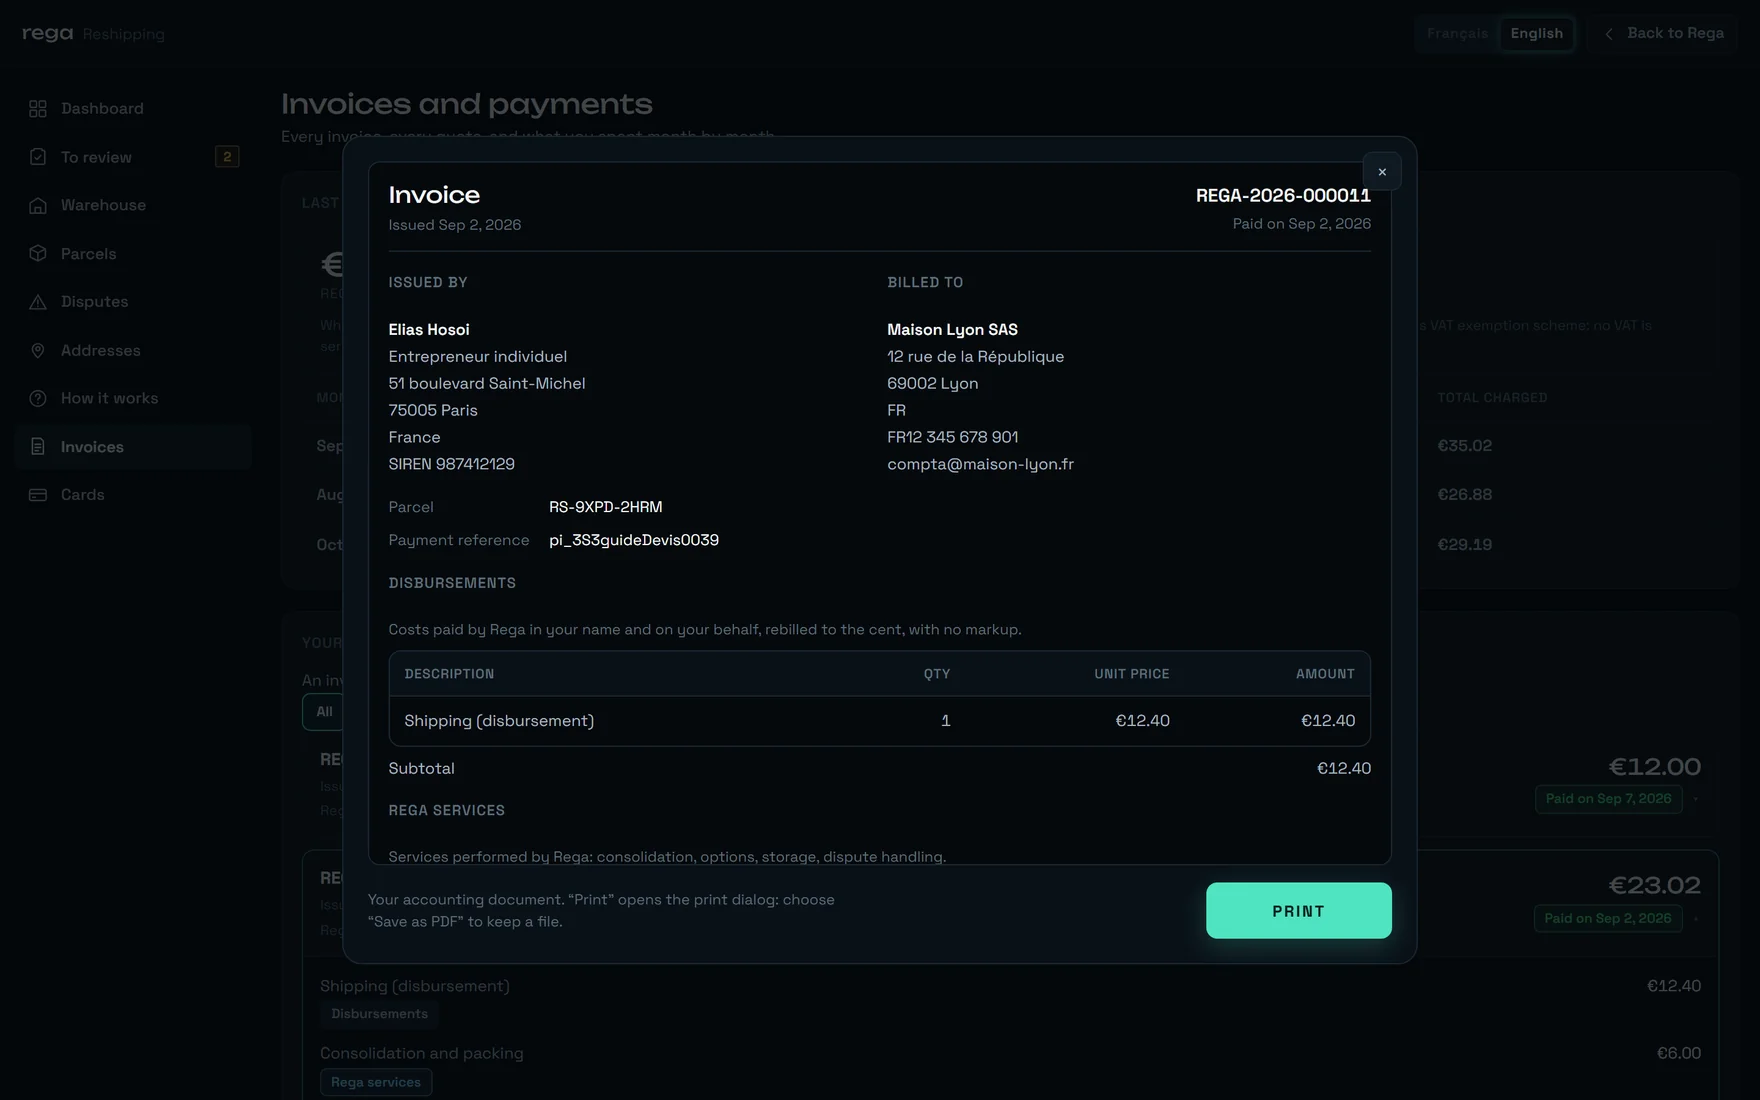This screenshot has height=1100, width=1760.
Task: Click the Shipping (disbursement) table row
Action: coord(879,721)
